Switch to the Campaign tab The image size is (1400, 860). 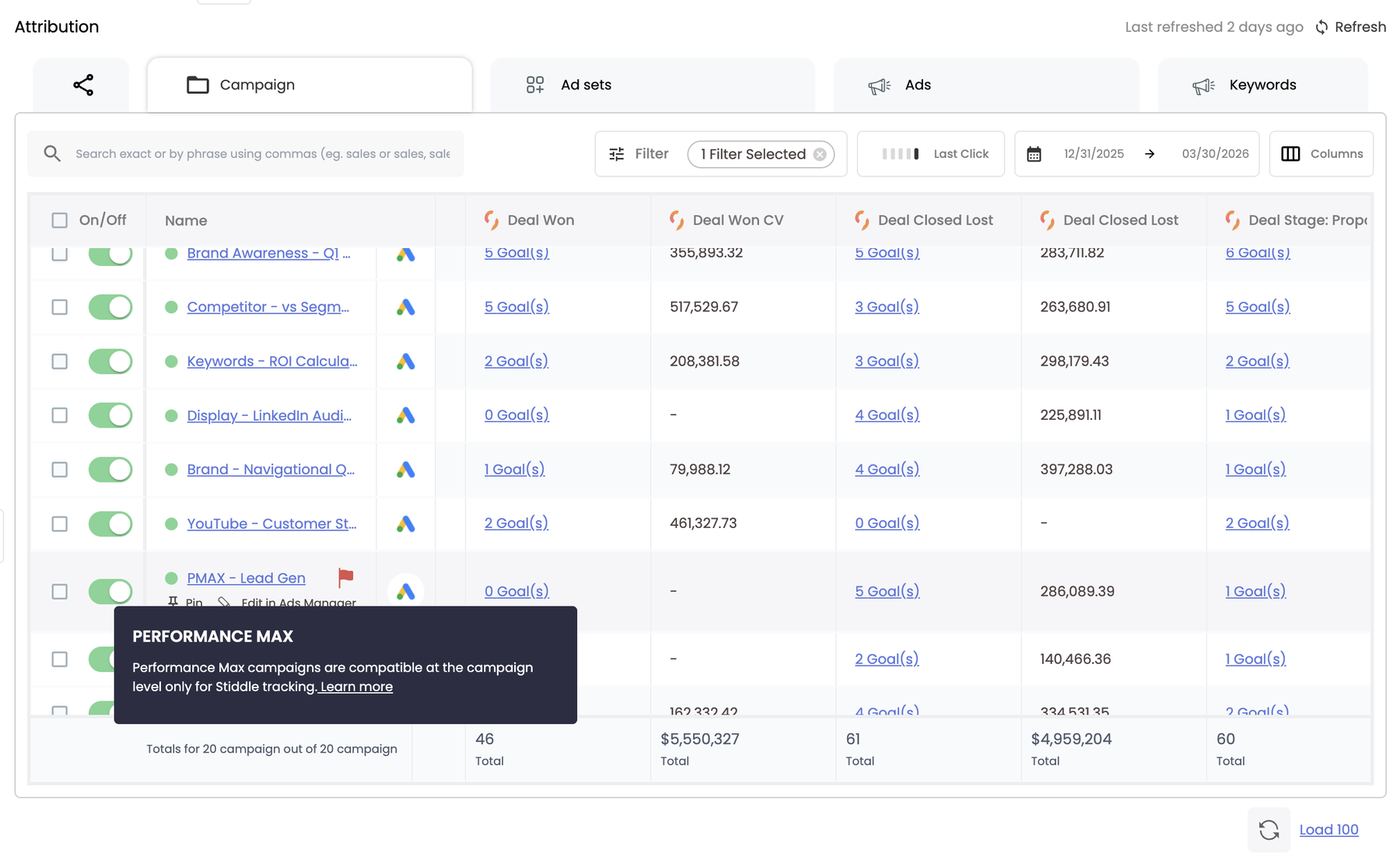(x=310, y=85)
